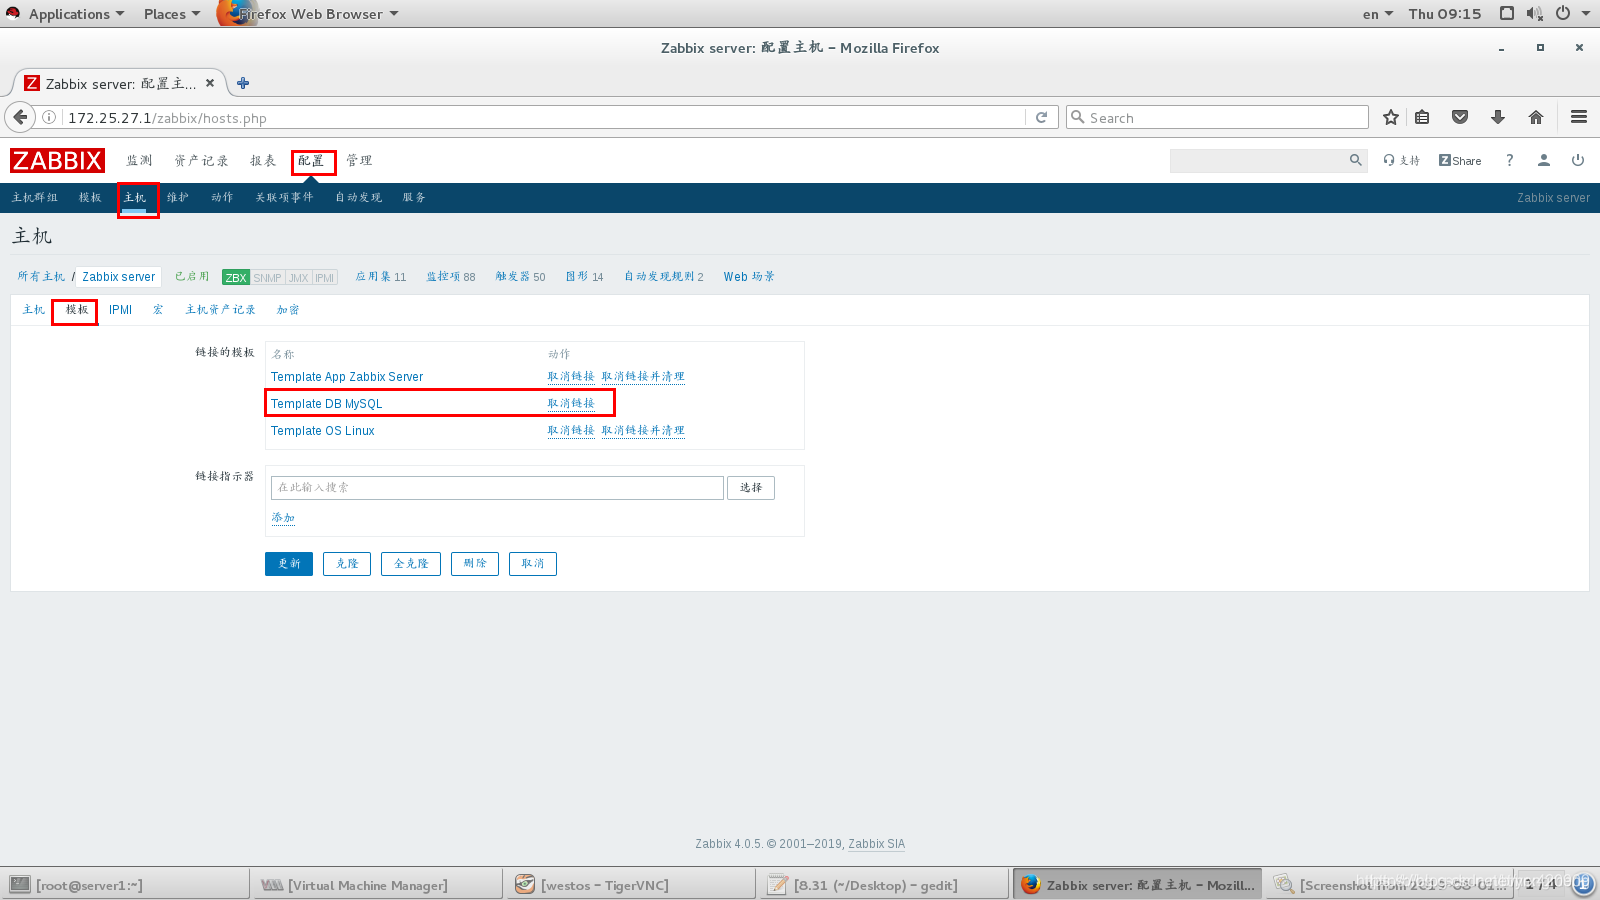Click the Zabbix Share link
Viewport: 1600px width, 900px height.
(x=1460, y=160)
